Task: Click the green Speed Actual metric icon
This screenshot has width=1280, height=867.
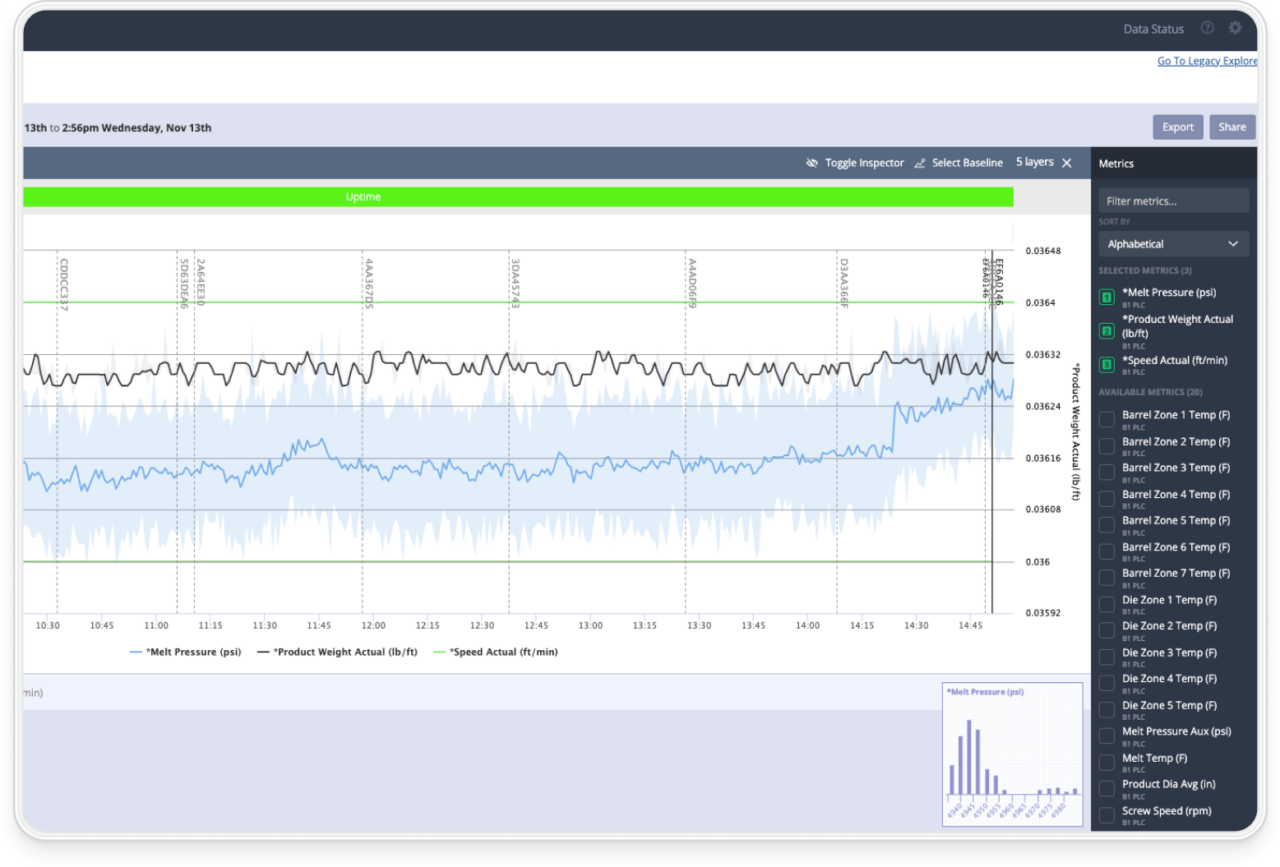Action: coord(1106,364)
